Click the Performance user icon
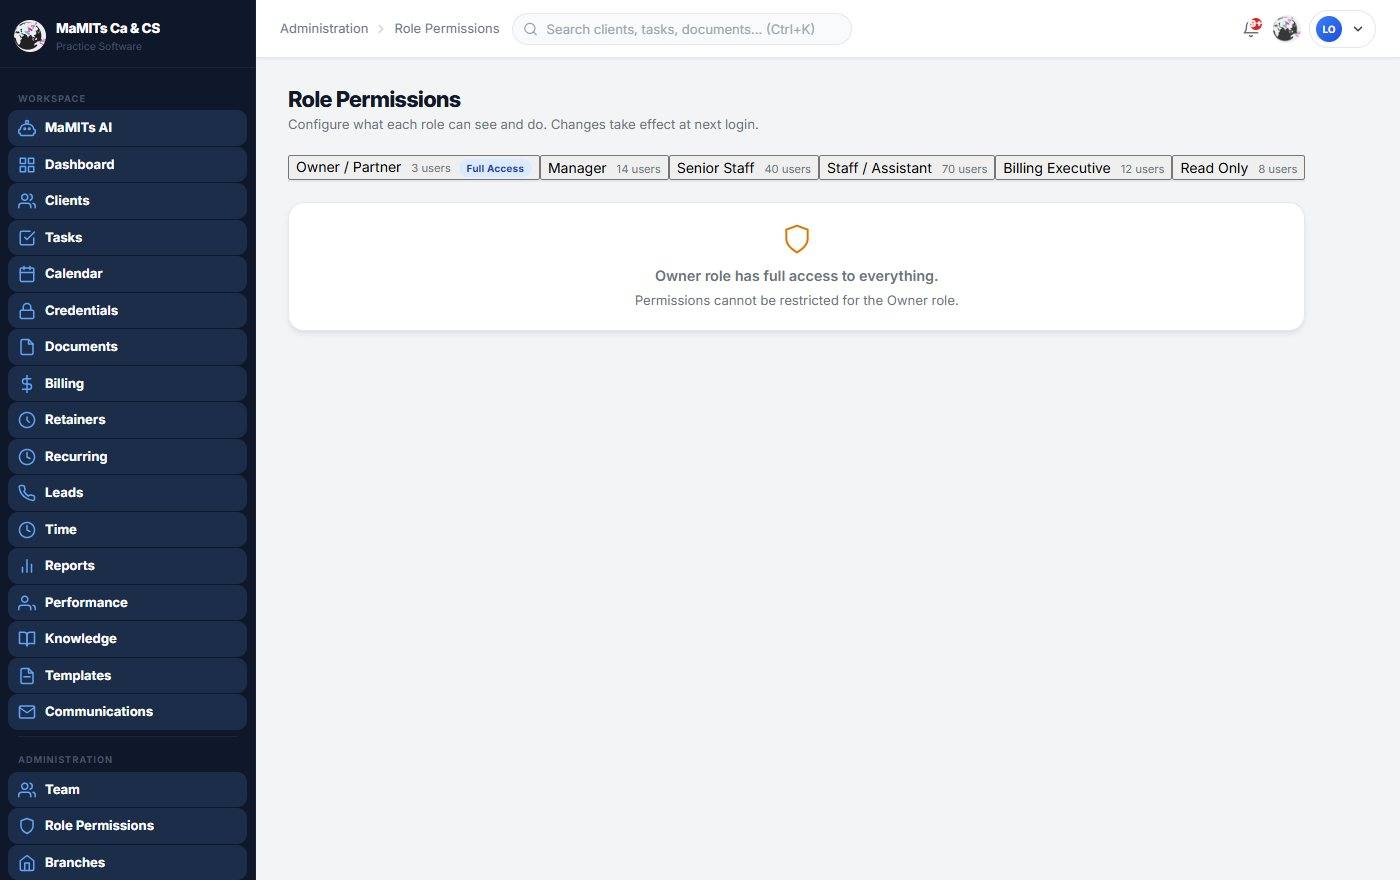The width and height of the screenshot is (1400, 880). coord(27,603)
